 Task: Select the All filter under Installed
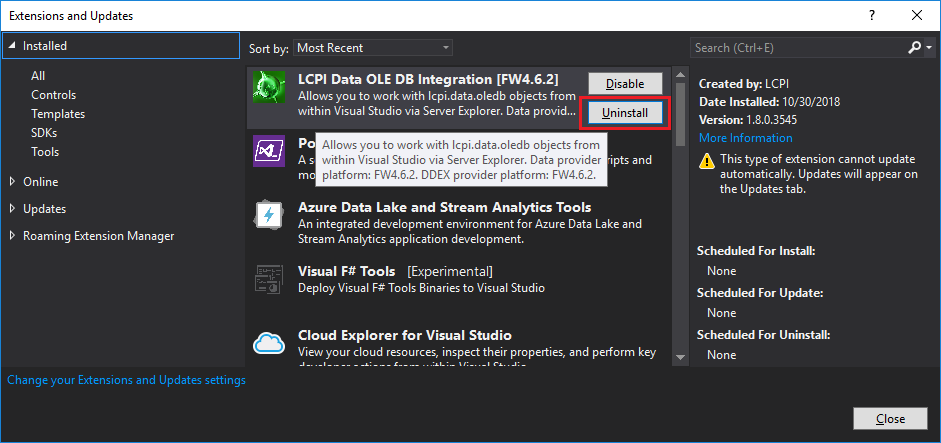click(x=38, y=76)
